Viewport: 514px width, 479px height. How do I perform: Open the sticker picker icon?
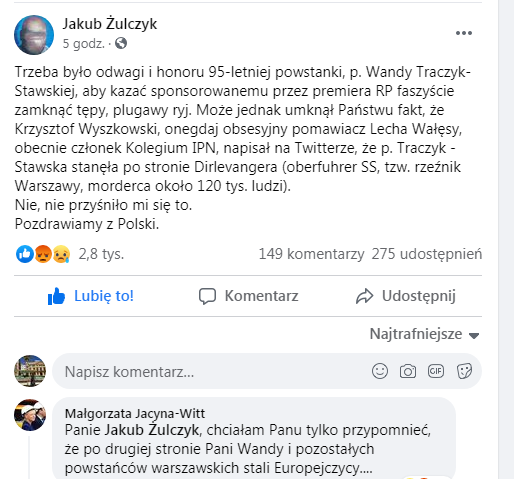pos(464,371)
